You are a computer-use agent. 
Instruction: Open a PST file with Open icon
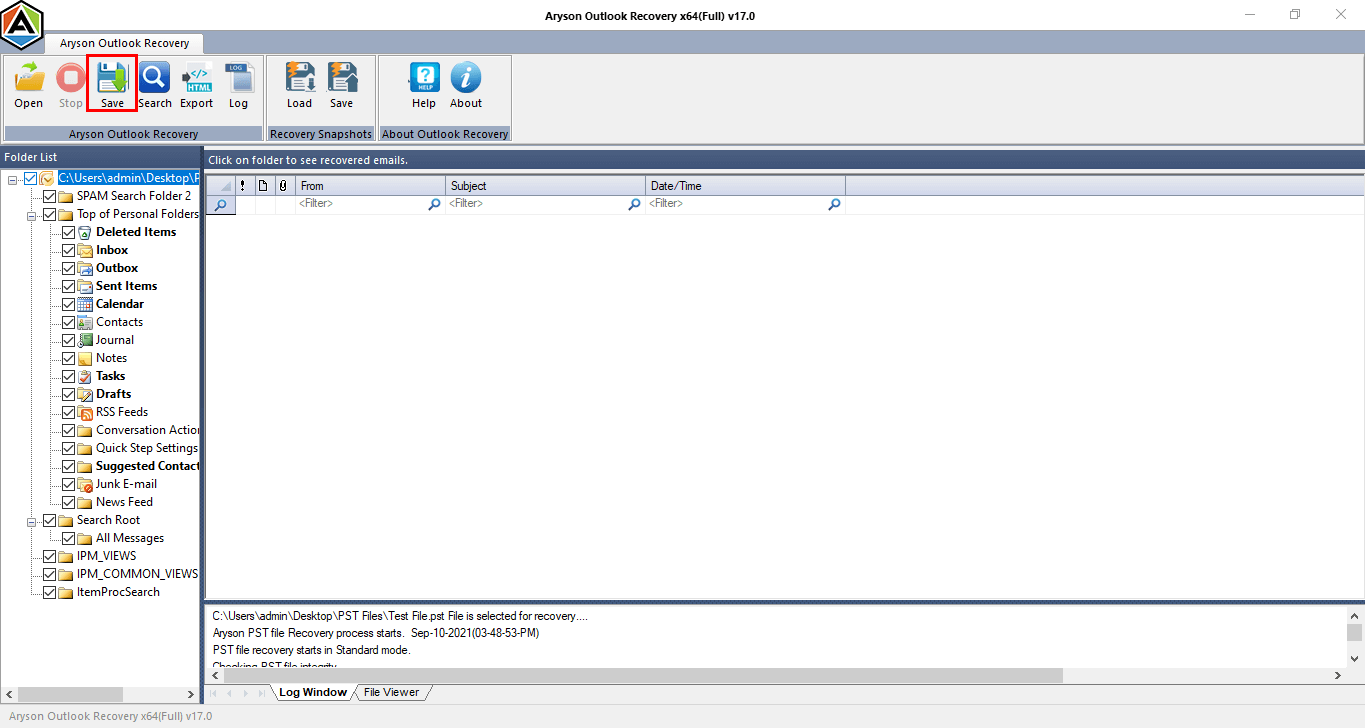coord(29,79)
